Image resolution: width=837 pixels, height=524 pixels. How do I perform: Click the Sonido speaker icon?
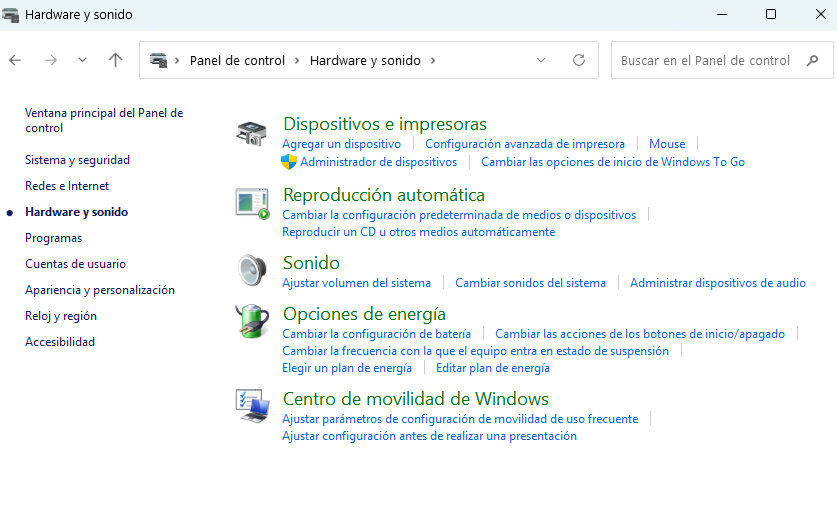tap(252, 270)
